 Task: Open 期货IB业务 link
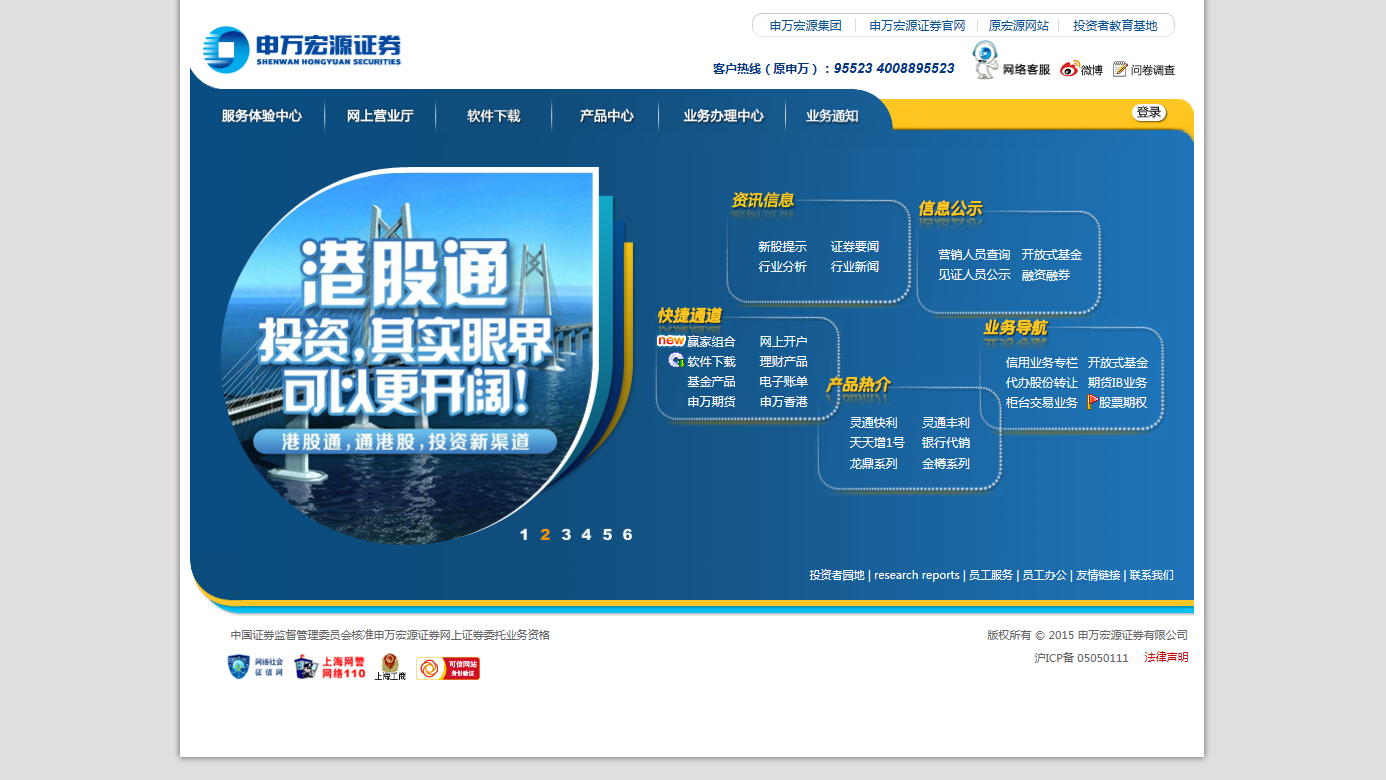1118,383
